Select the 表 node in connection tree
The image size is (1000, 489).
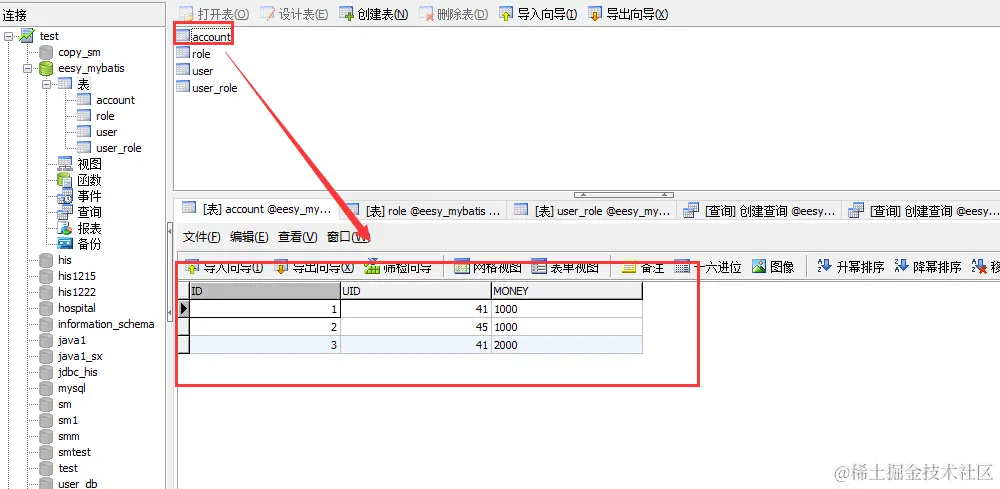[75, 84]
